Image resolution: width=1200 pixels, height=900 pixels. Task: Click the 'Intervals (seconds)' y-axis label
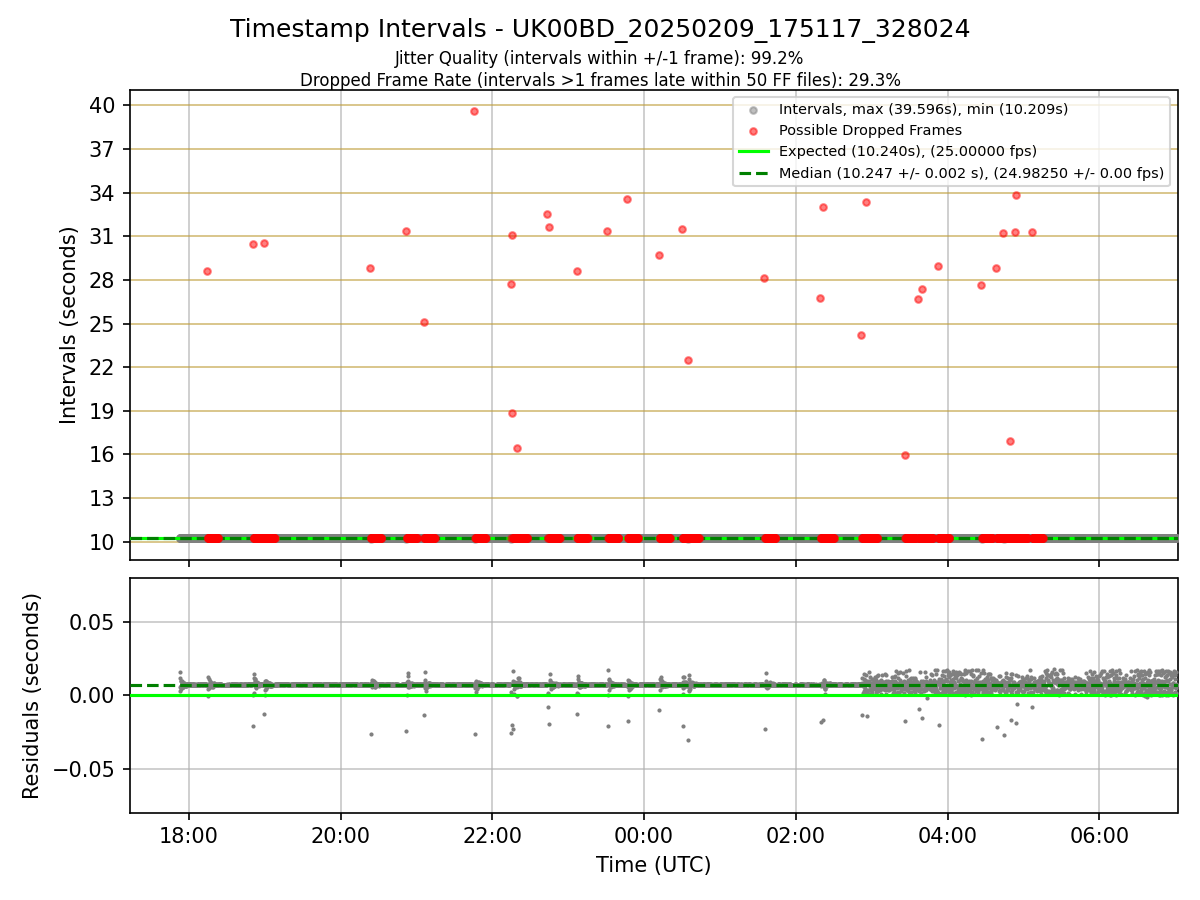(68, 325)
